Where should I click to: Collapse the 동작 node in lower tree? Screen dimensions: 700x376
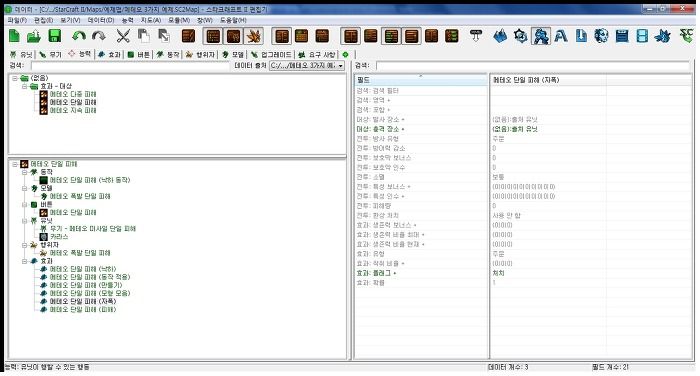coord(25,172)
